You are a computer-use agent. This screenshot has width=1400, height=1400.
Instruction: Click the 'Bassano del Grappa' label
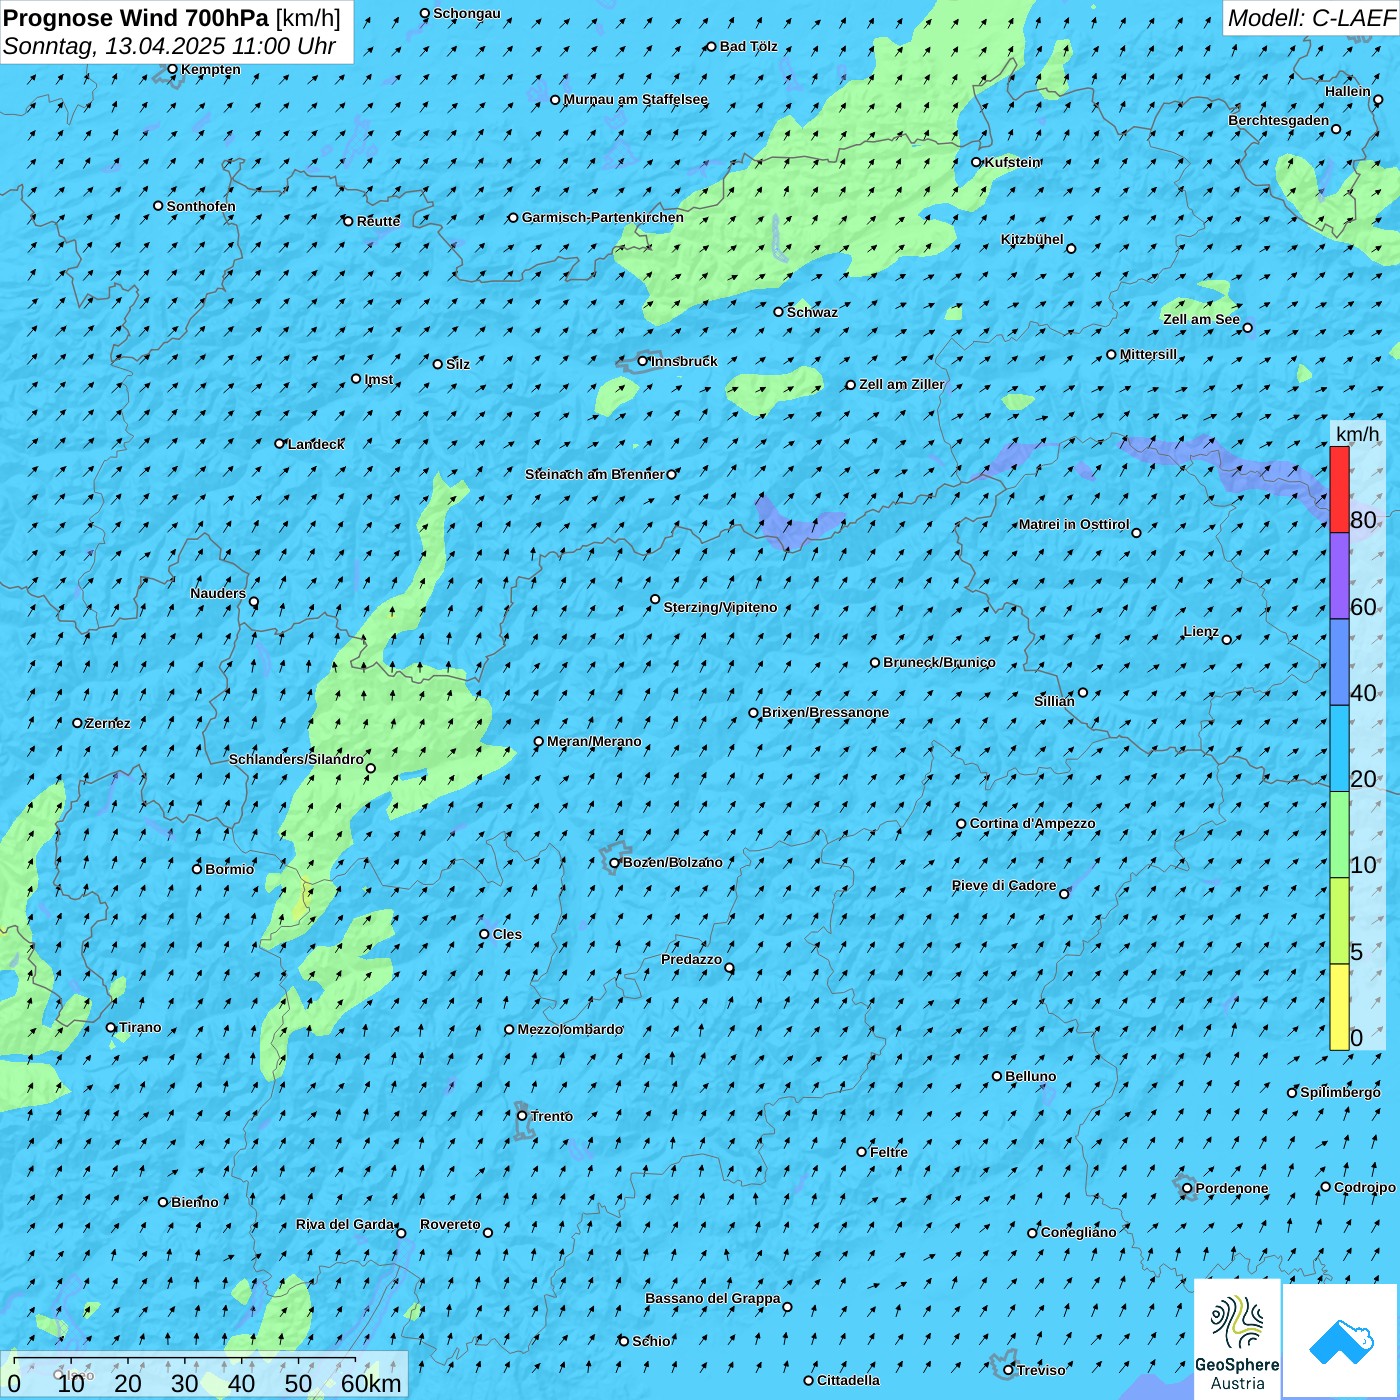click(x=713, y=1298)
